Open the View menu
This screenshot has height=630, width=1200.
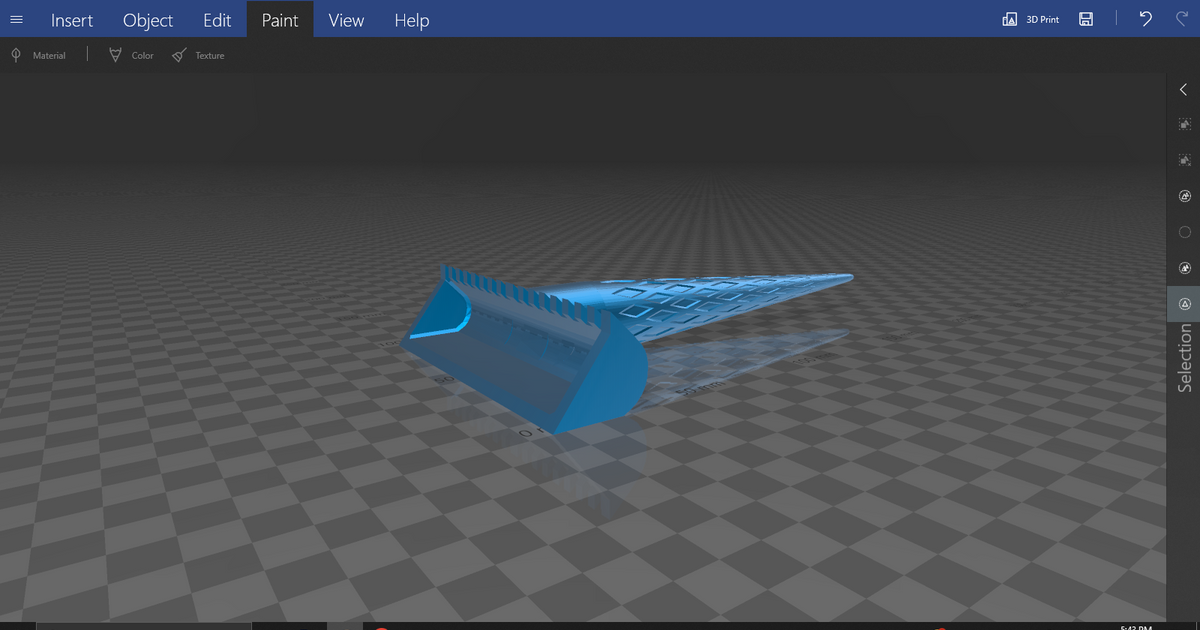pos(346,19)
